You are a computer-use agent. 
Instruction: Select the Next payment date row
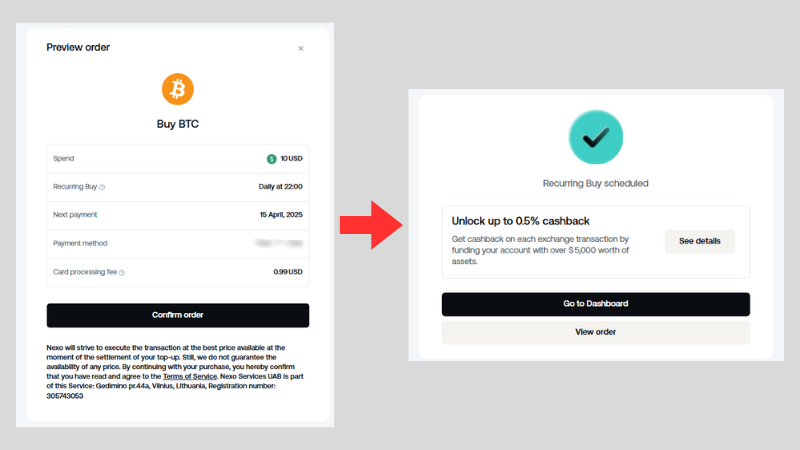(178, 215)
